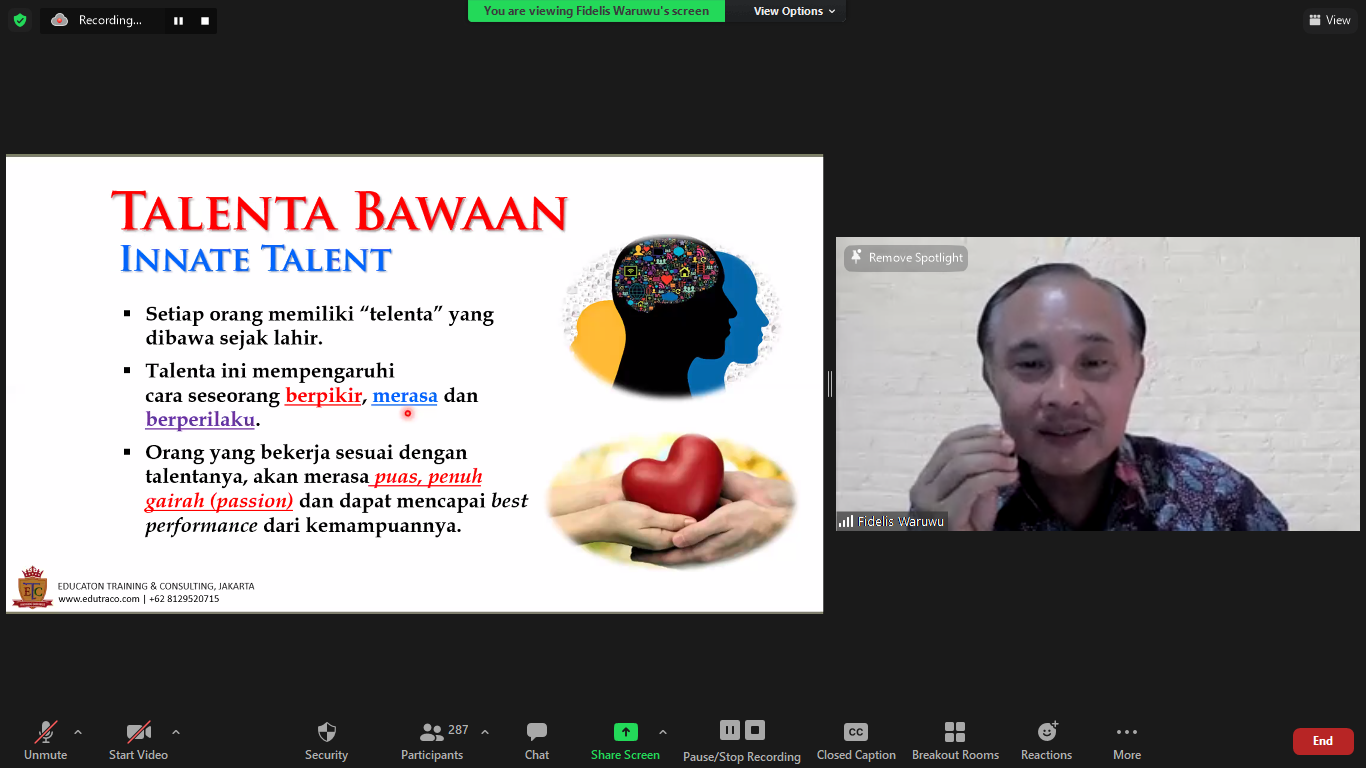Viewport: 1366px width, 768px height.
Task: Start Video with the camera button
Action: pos(138,732)
